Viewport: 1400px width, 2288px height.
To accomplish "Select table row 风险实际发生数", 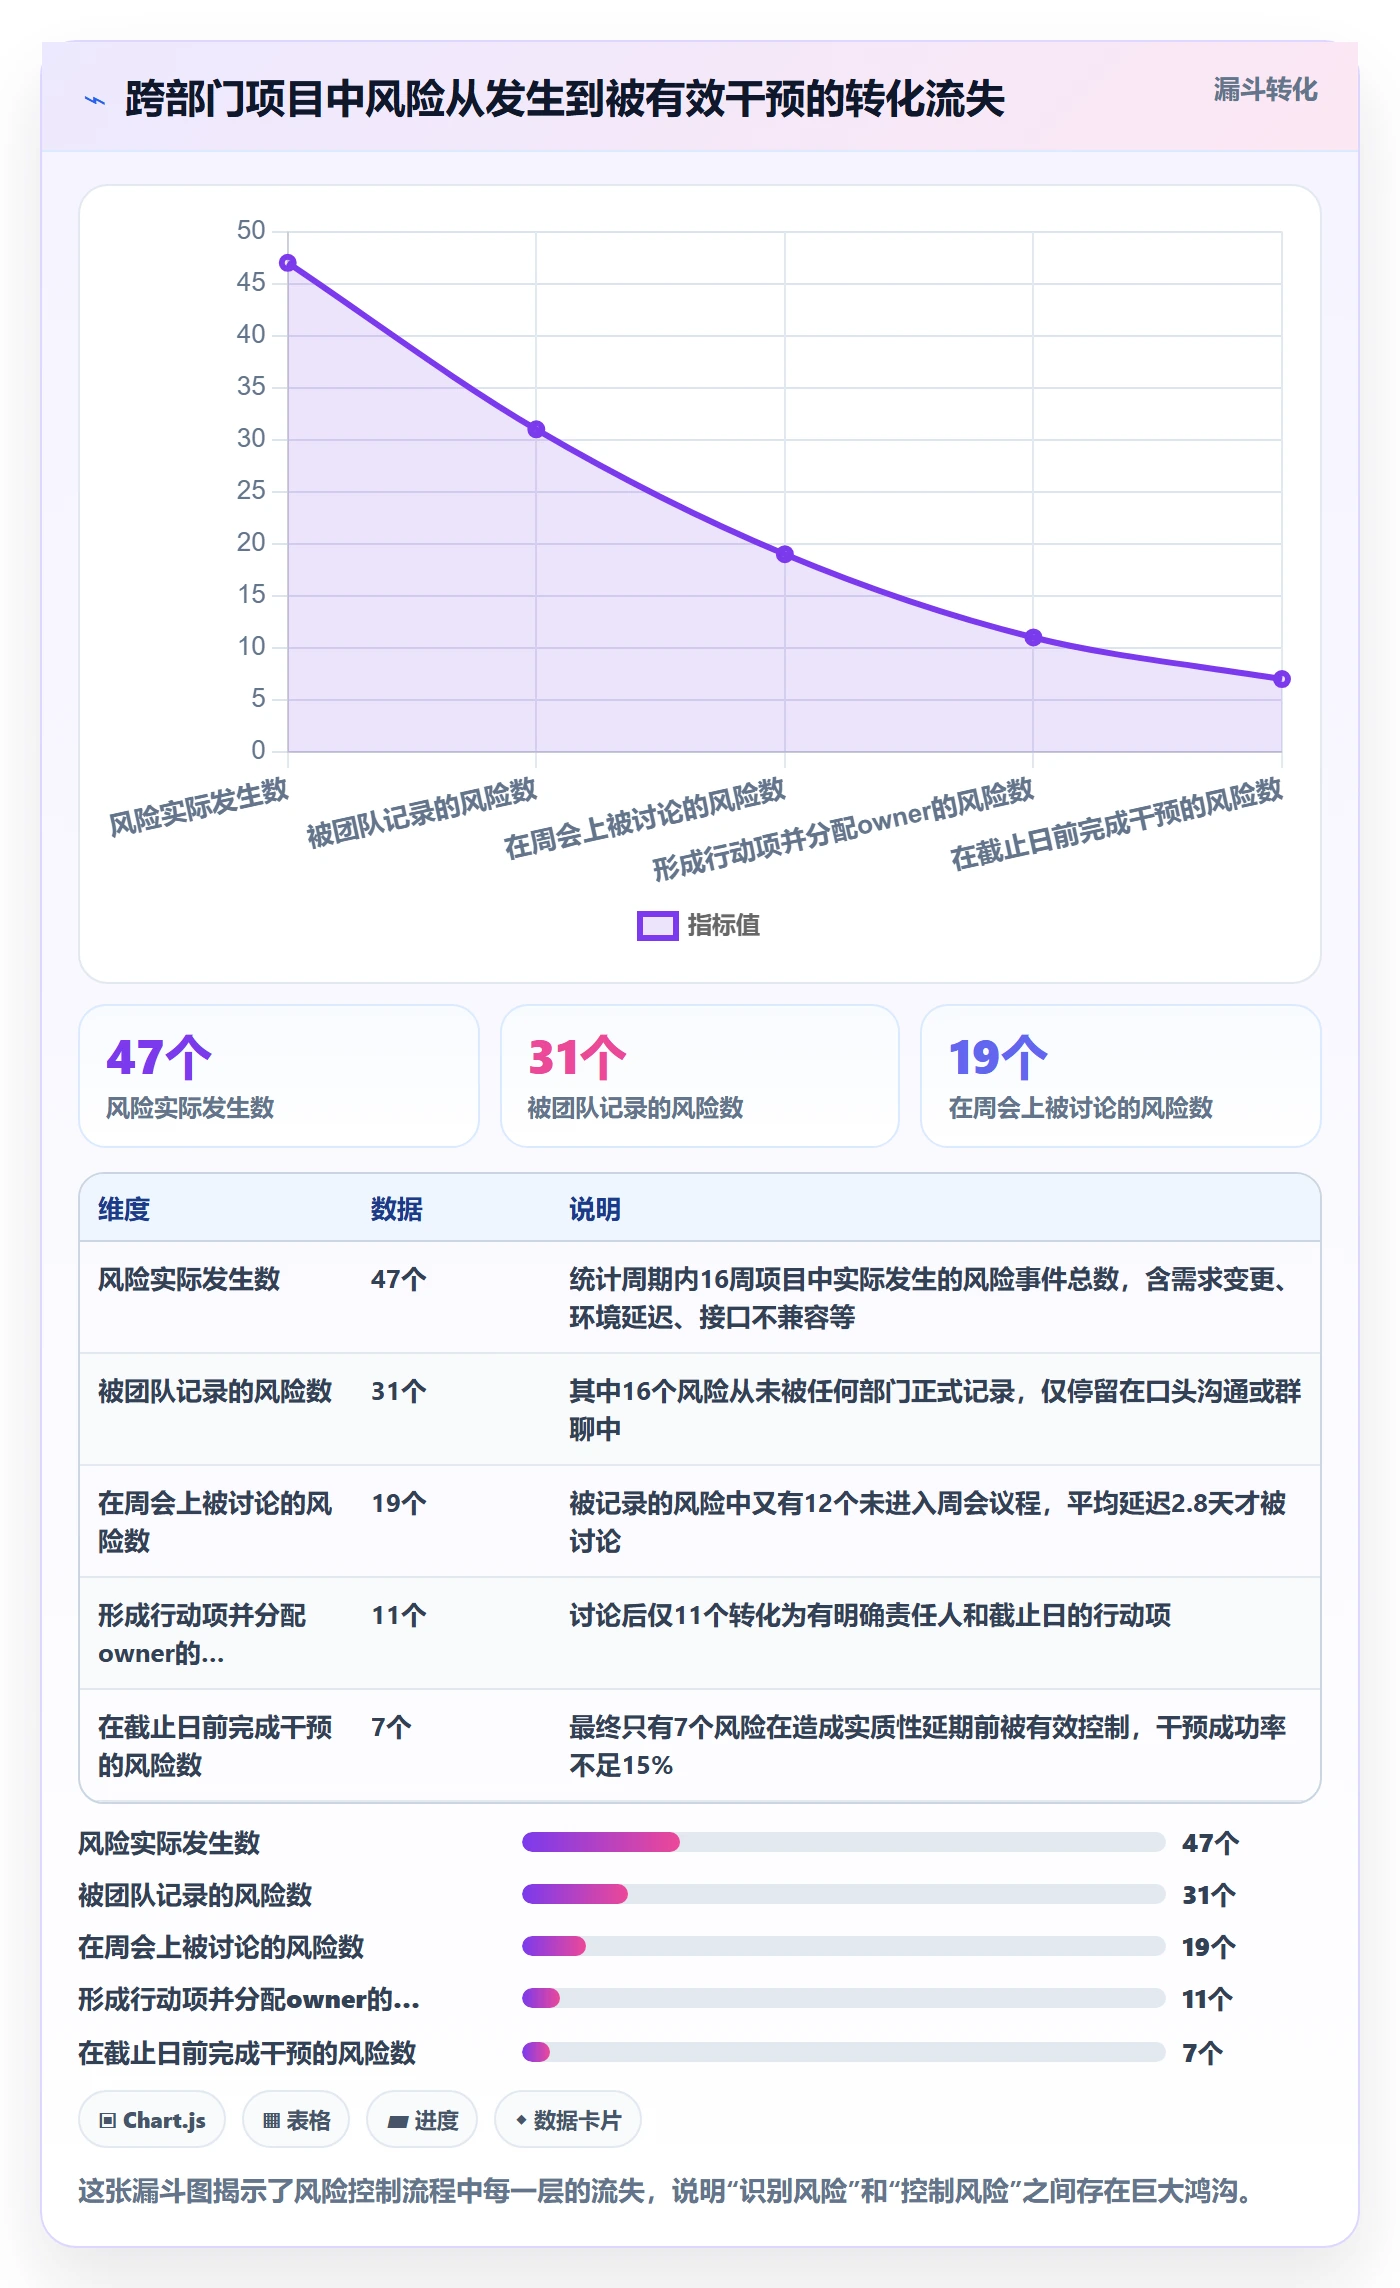I will pos(700,1298).
